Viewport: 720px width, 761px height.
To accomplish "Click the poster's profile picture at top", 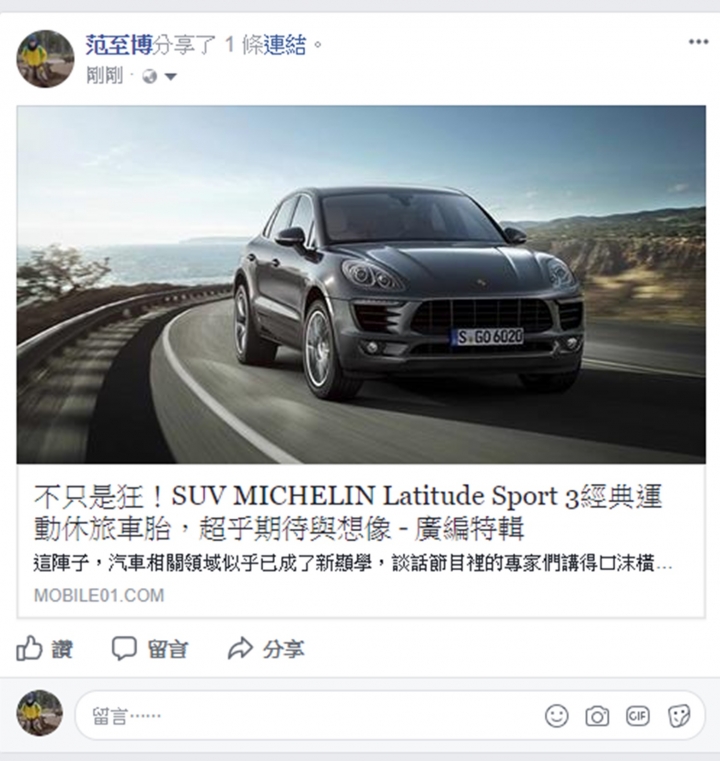I will point(46,58).
